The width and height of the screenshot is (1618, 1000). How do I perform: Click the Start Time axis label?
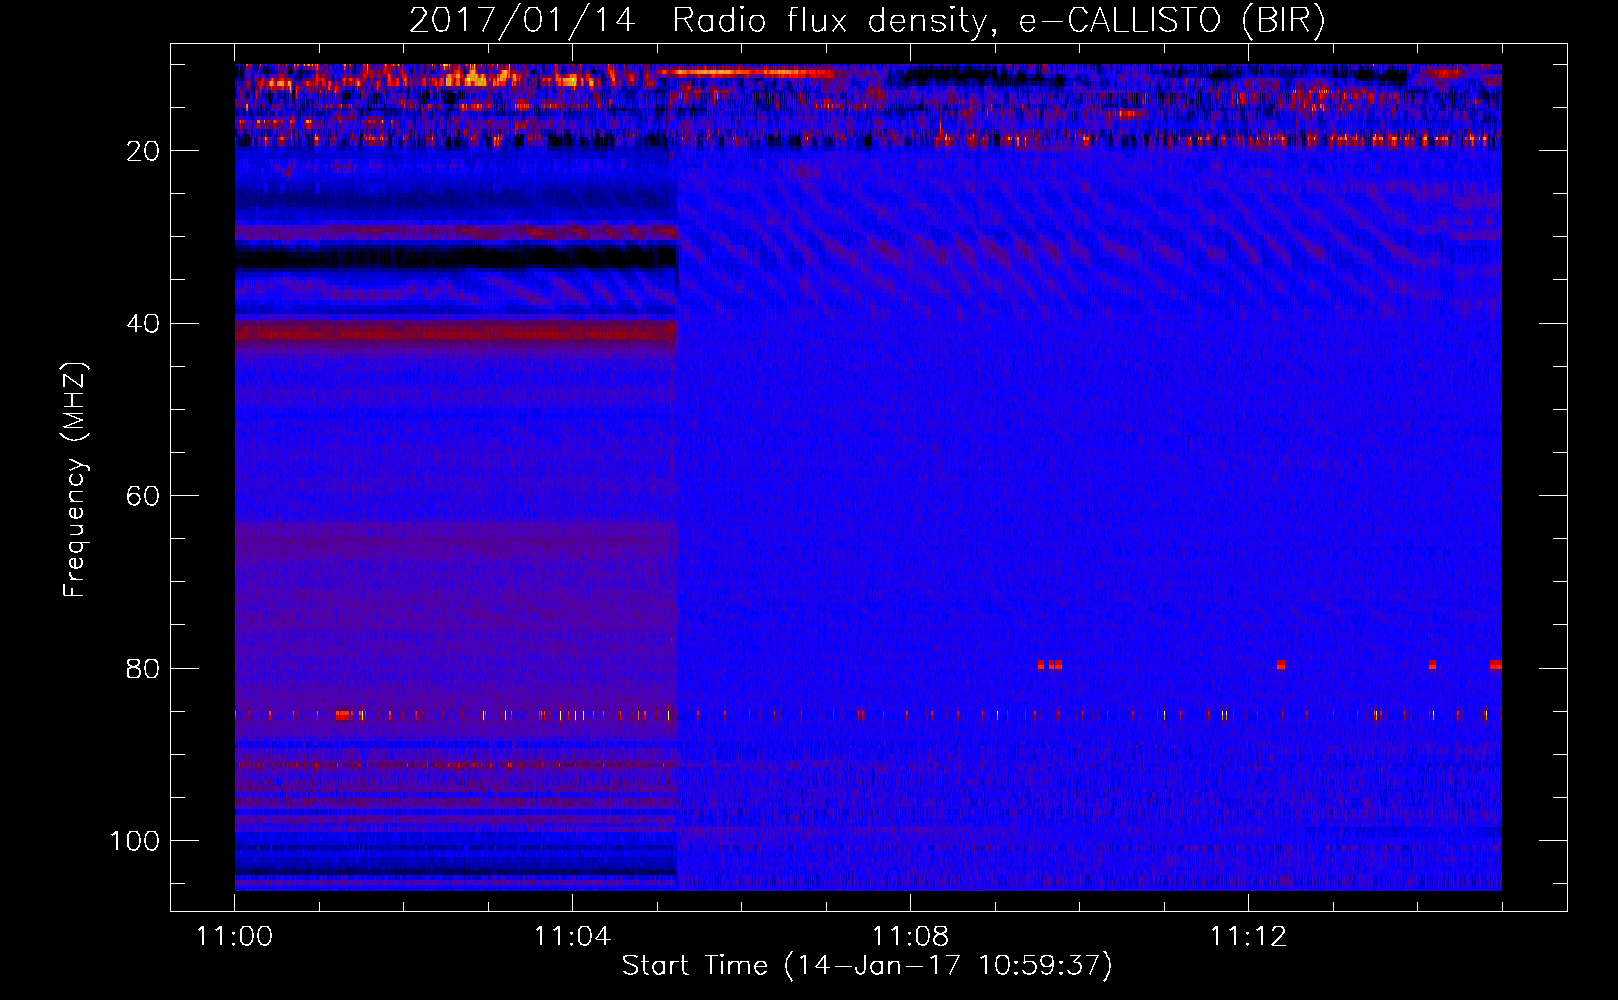867,966
